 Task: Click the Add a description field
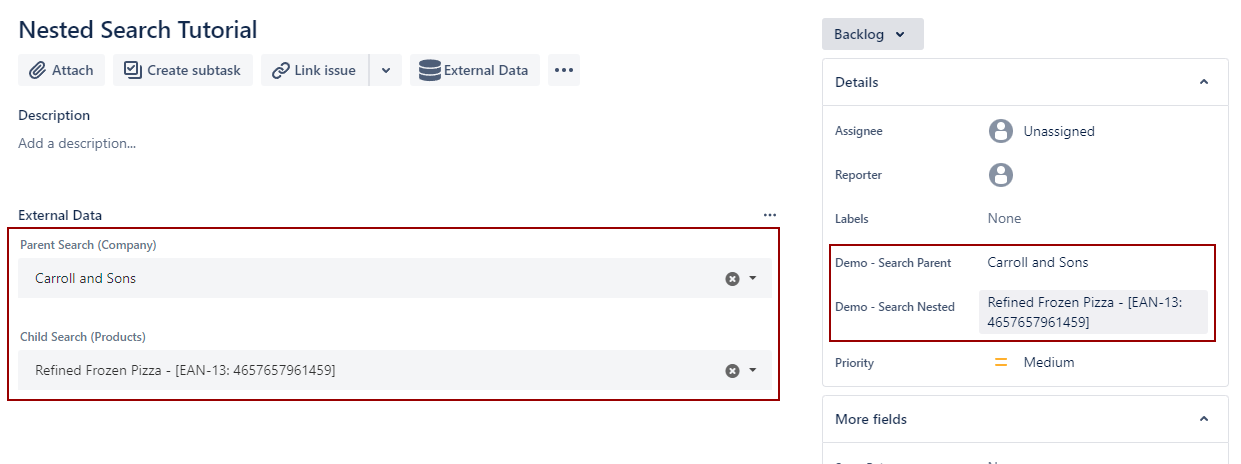(77, 143)
